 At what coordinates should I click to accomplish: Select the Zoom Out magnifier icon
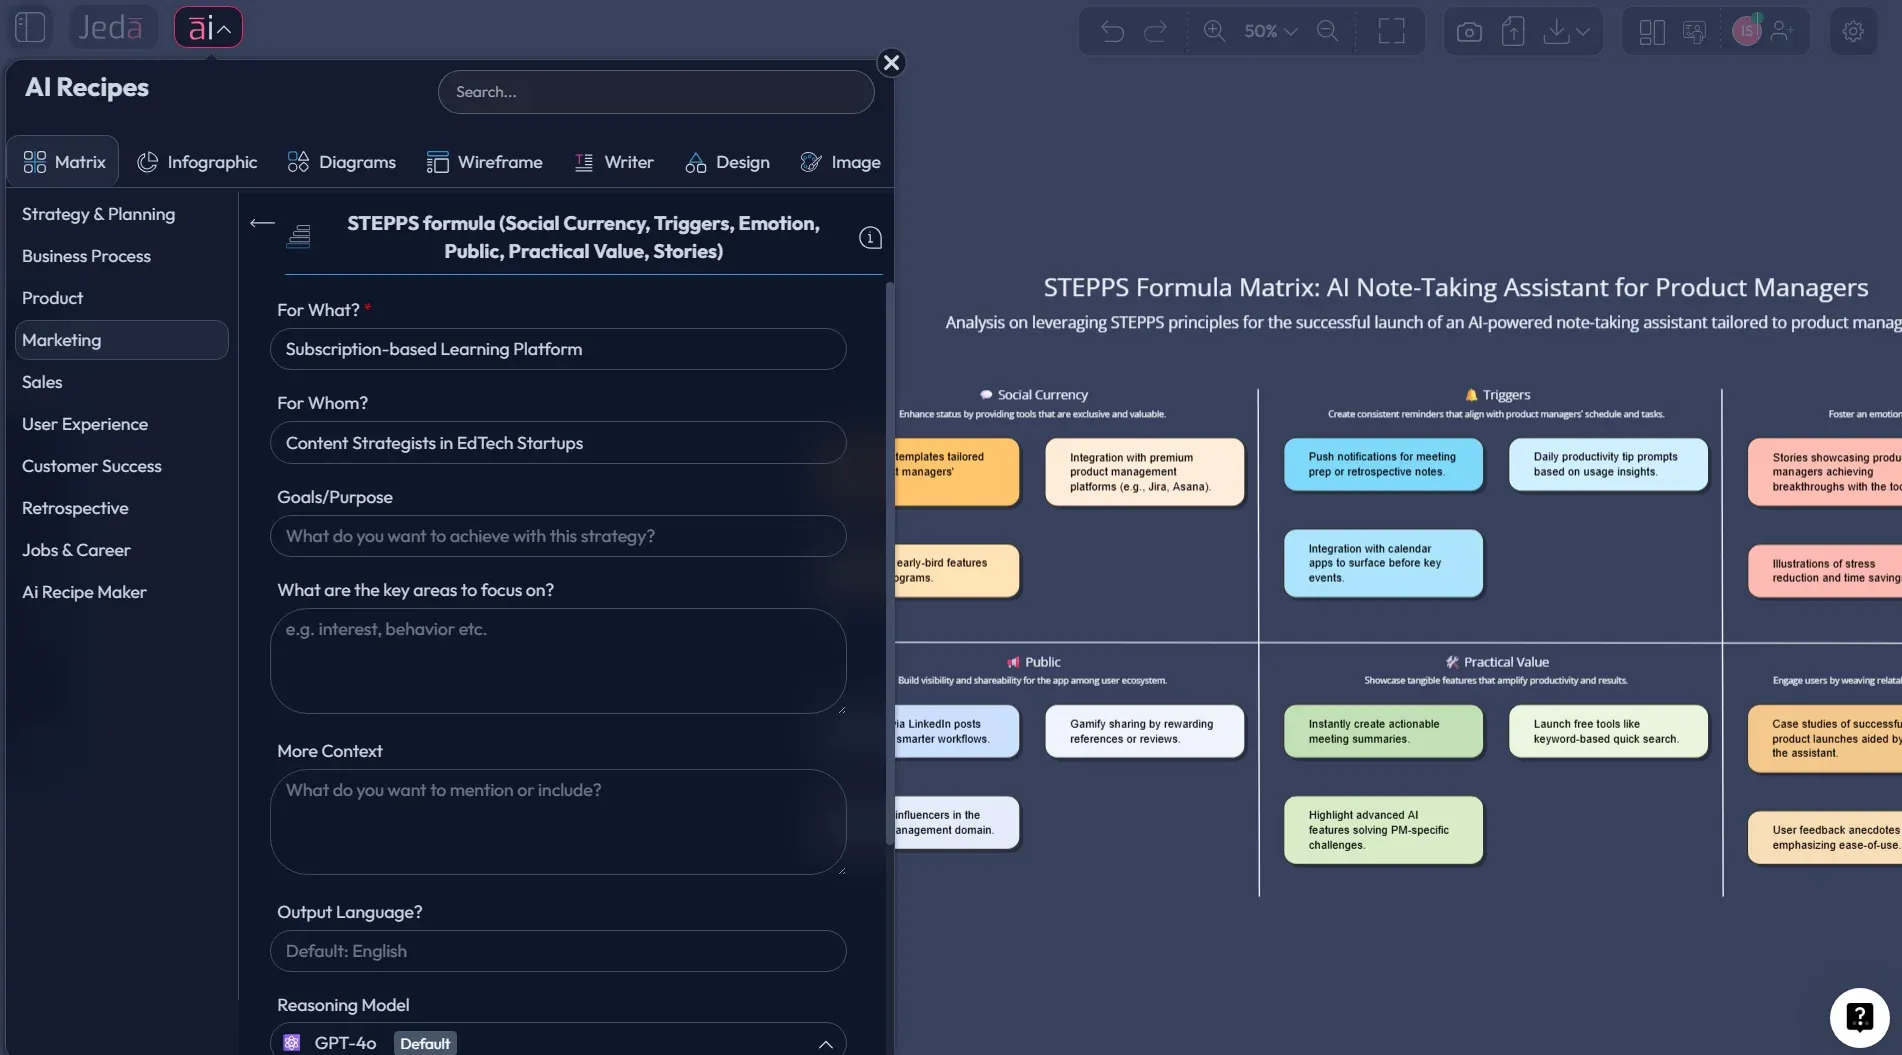(x=1328, y=31)
